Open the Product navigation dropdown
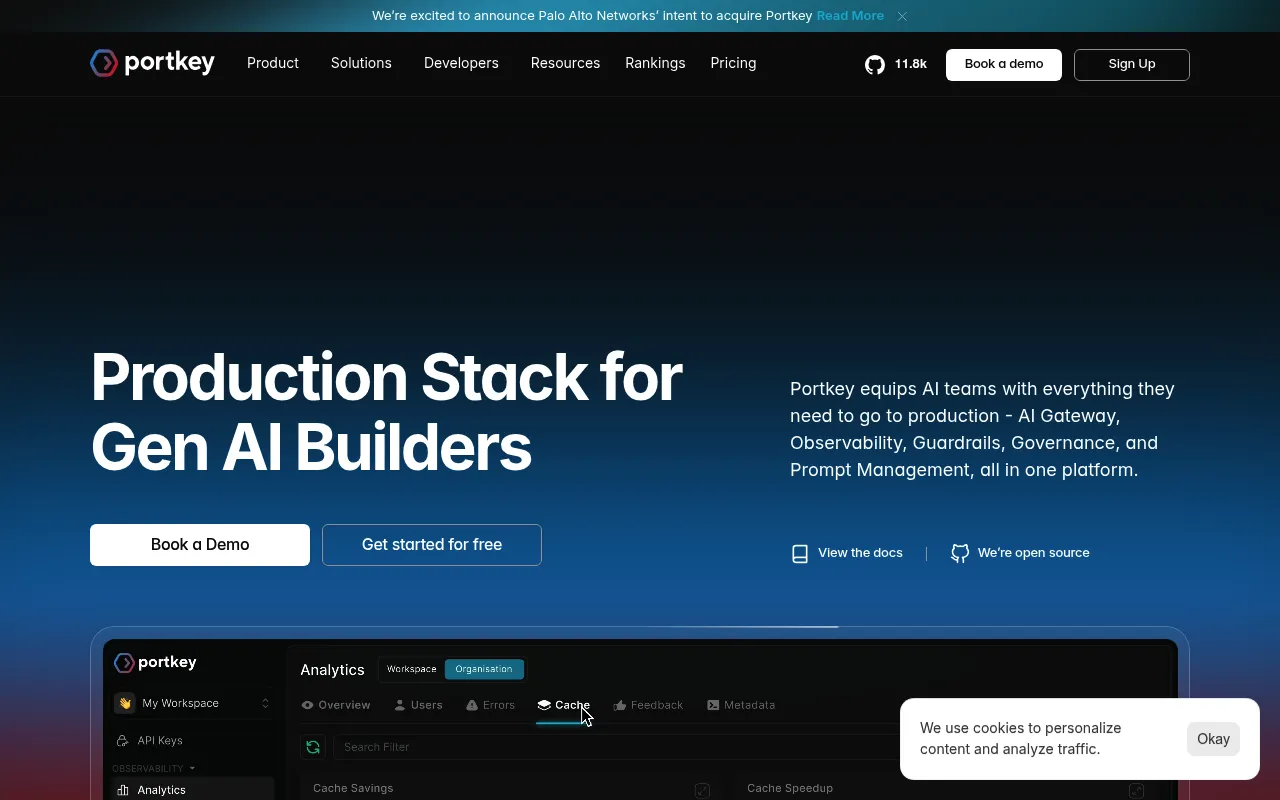 [x=273, y=63]
